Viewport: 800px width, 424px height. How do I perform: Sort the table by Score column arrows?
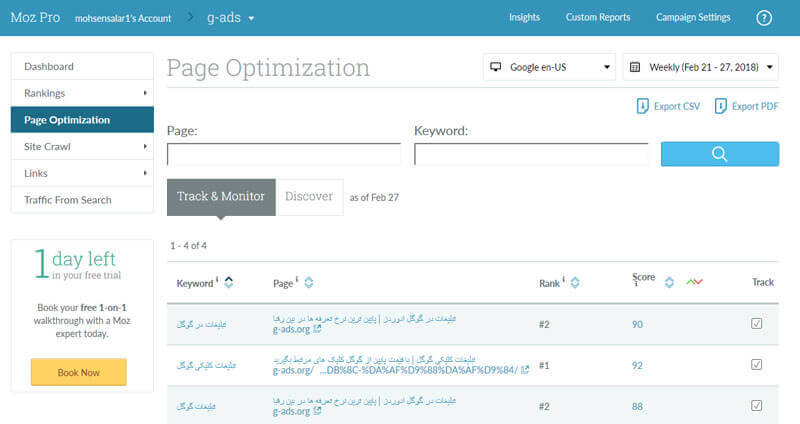pyautogui.click(x=669, y=282)
